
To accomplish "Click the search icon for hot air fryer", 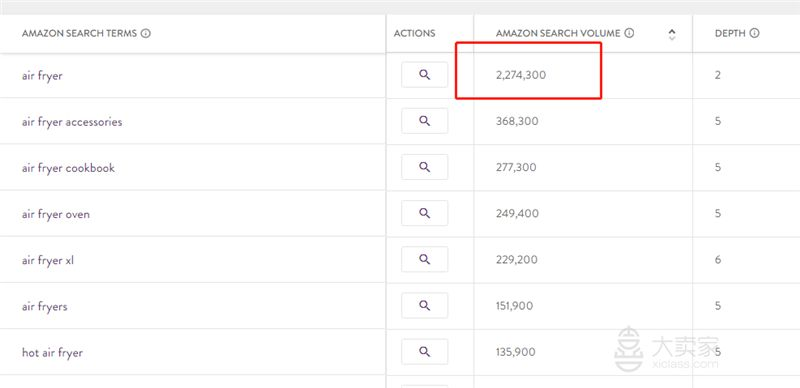I will [424, 351].
